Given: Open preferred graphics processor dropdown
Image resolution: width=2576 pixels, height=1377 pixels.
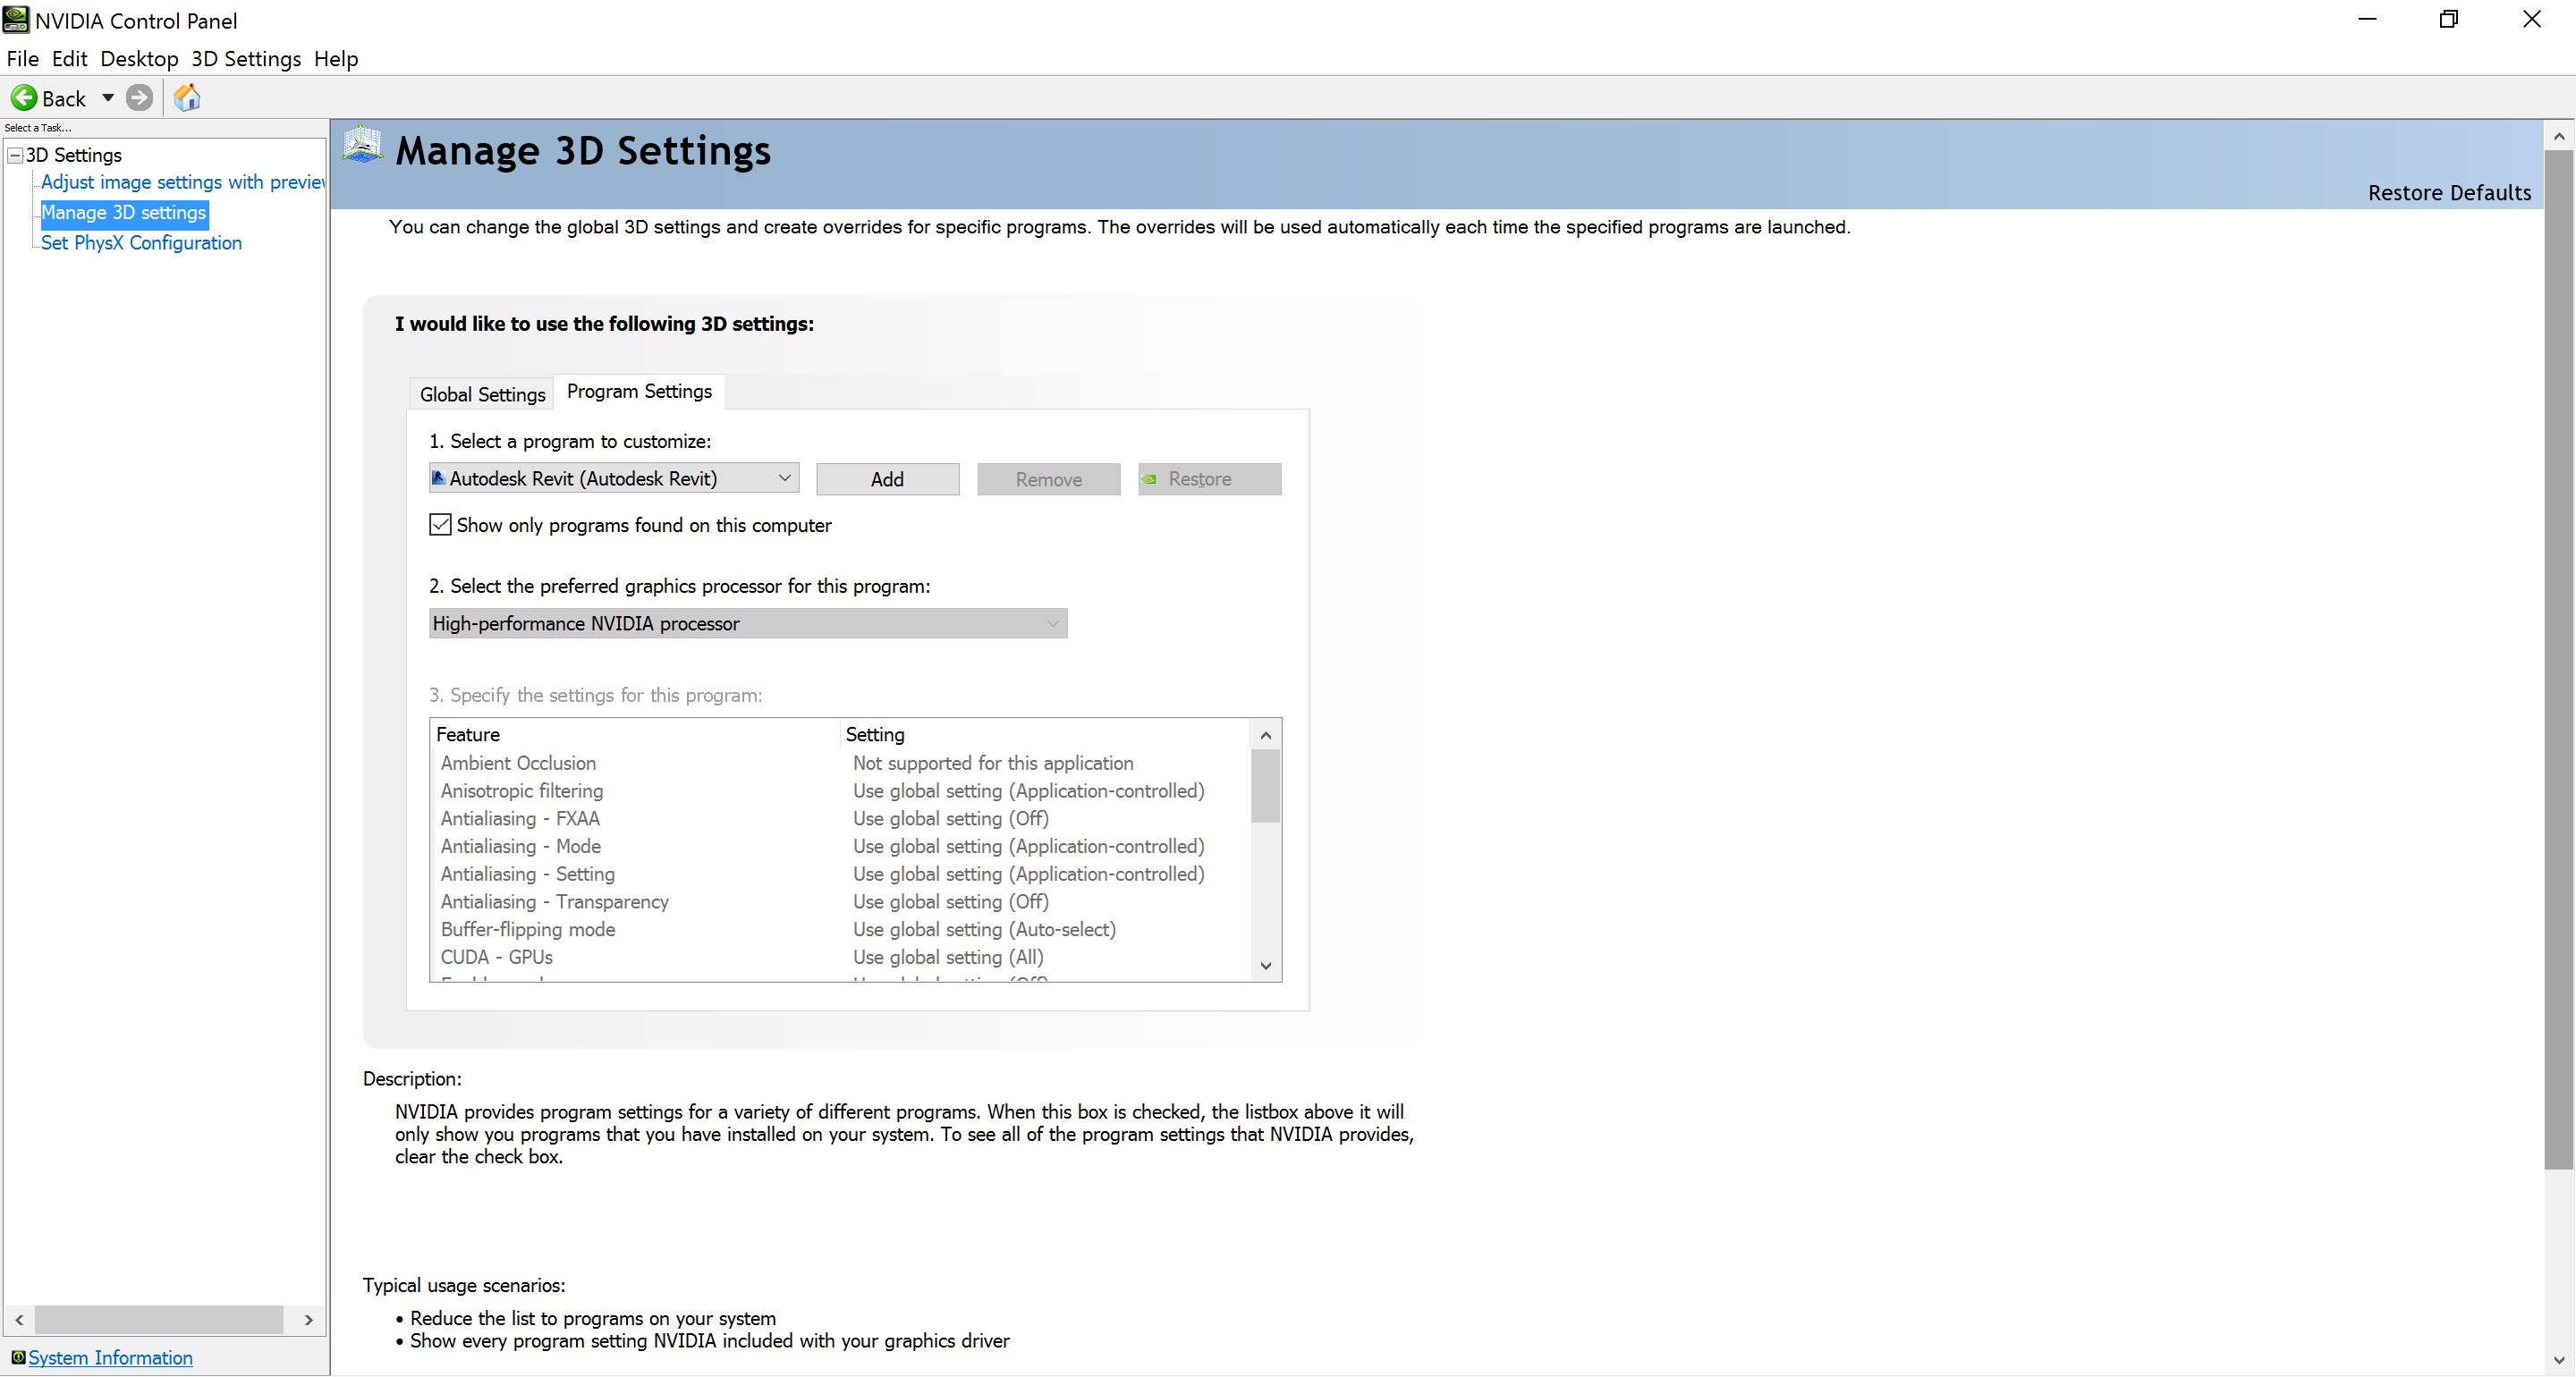Looking at the screenshot, I should [x=1052, y=624].
